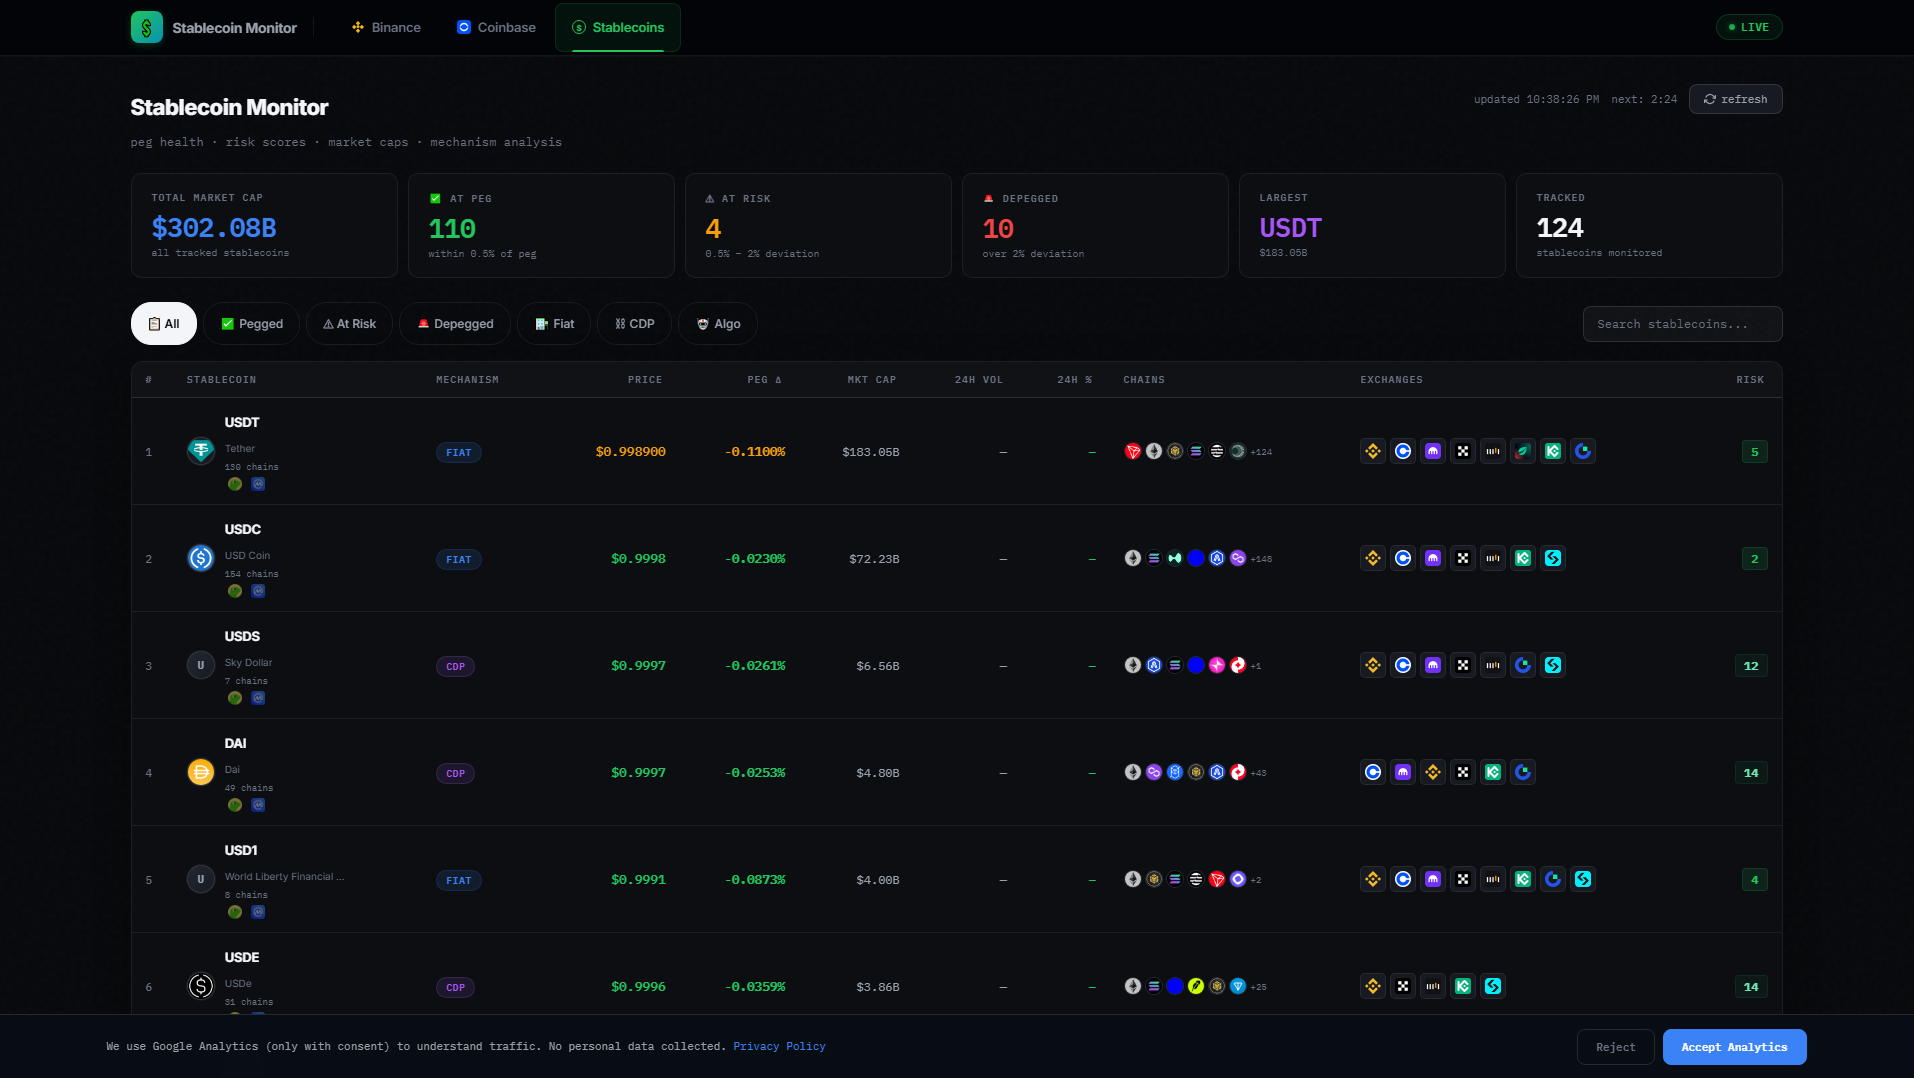Sort by RISK column header
This screenshot has height=1078, width=1914.
tap(1750, 380)
